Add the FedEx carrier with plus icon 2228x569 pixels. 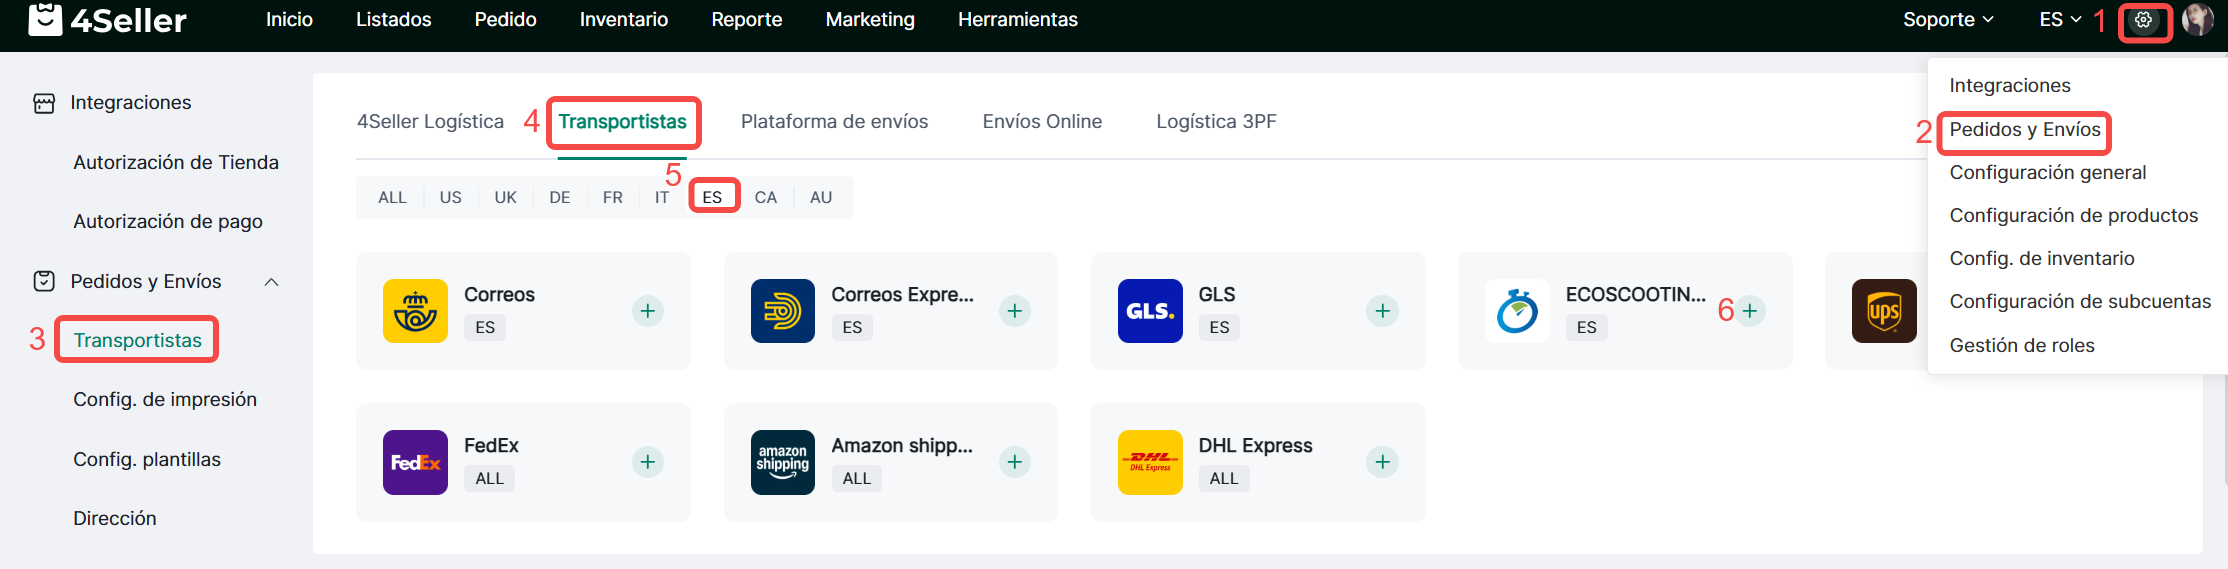click(x=648, y=462)
